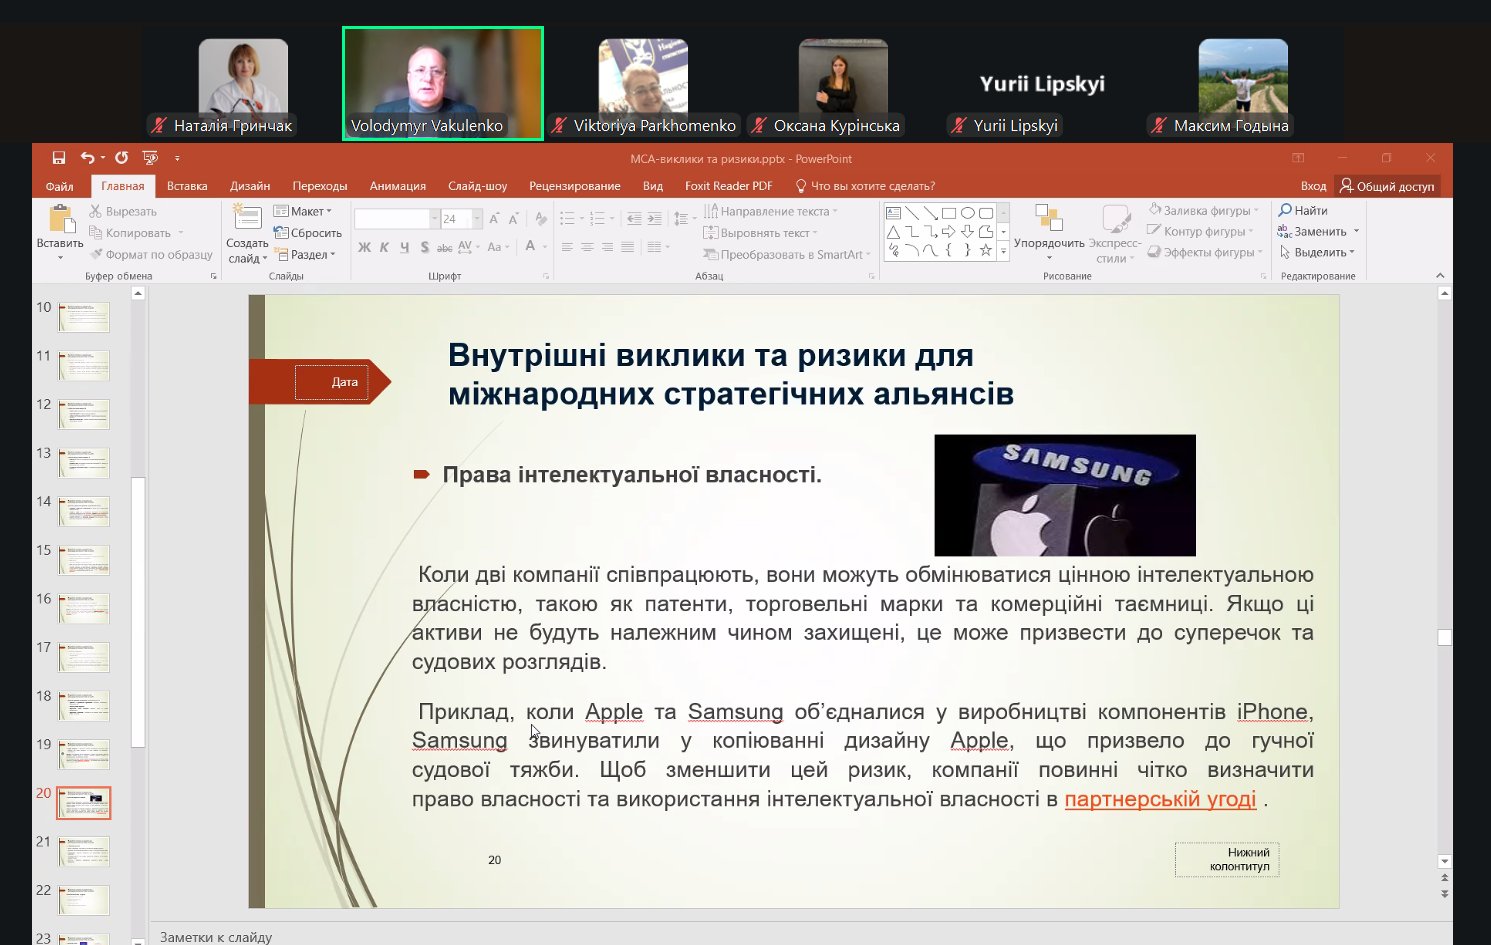Select the star shape in shapes gallery
The height and width of the screenshot is (945, 1491).
986,251
